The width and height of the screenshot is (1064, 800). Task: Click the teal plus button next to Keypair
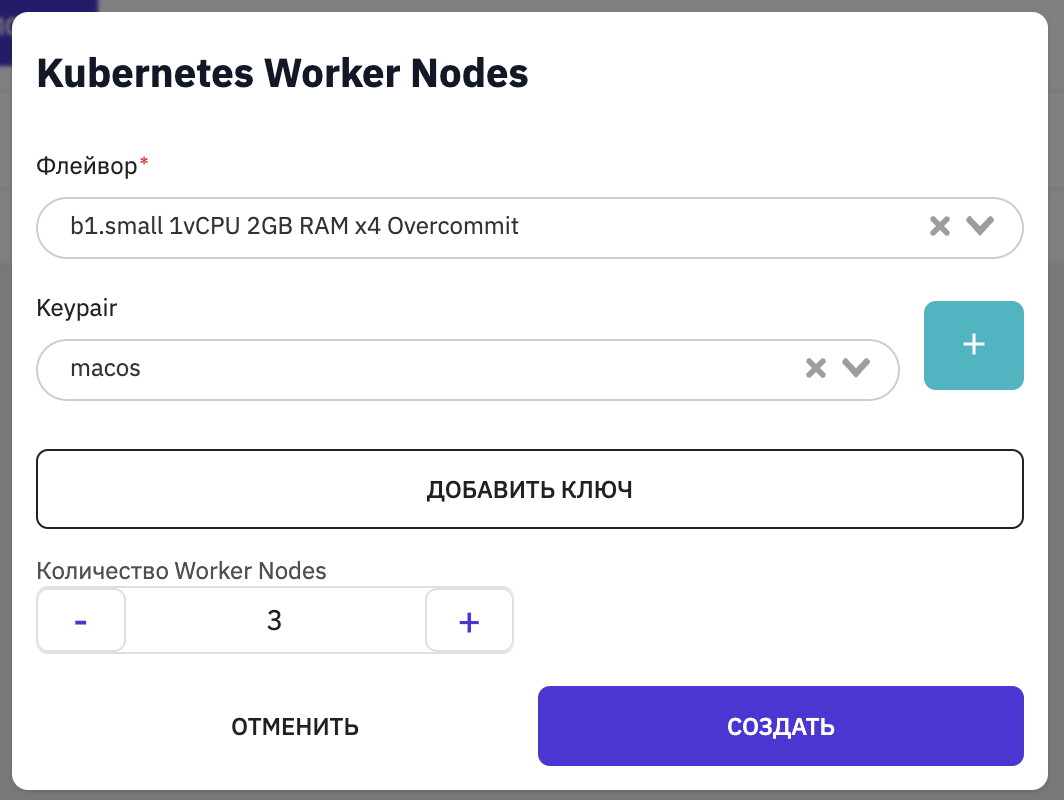(974, 345)
